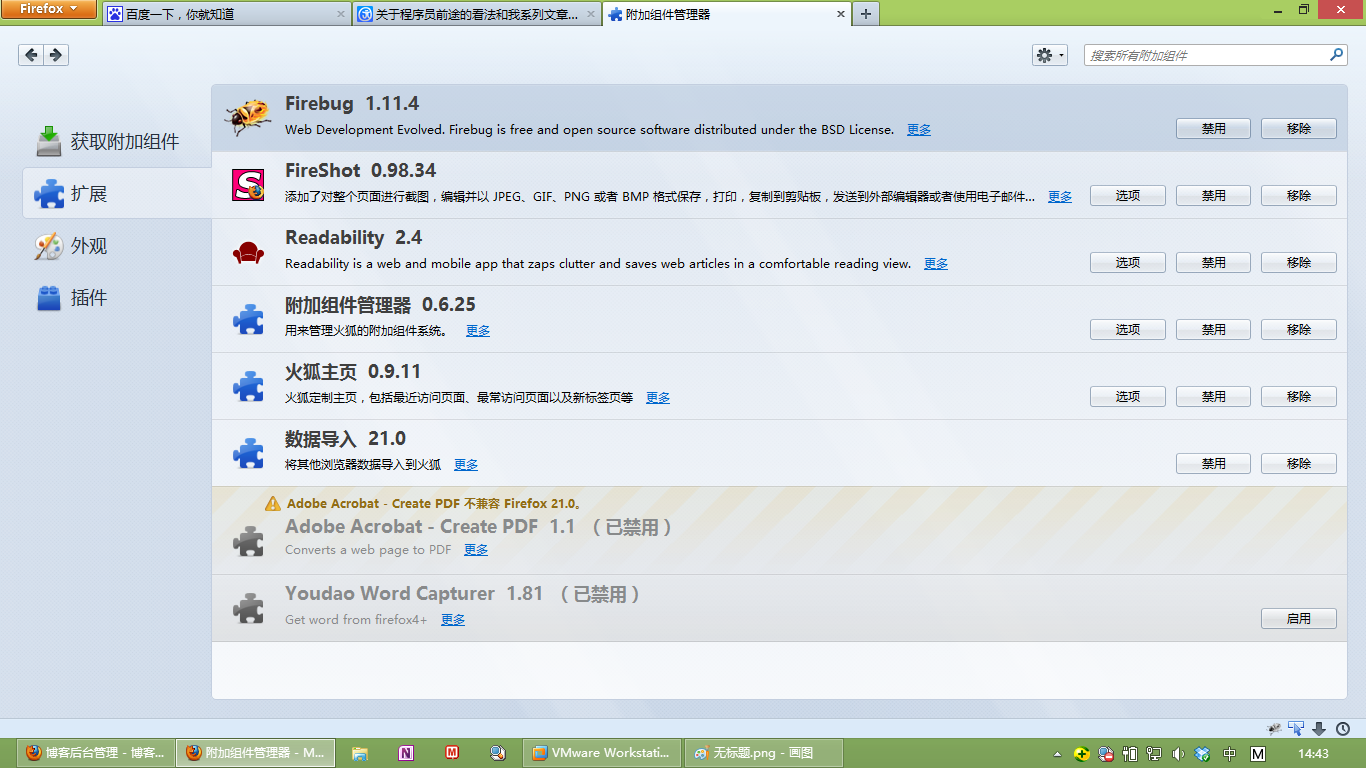Select 获取附加组件 in sidebar
Screen dimensions: 1366x768
pos(116,142)
